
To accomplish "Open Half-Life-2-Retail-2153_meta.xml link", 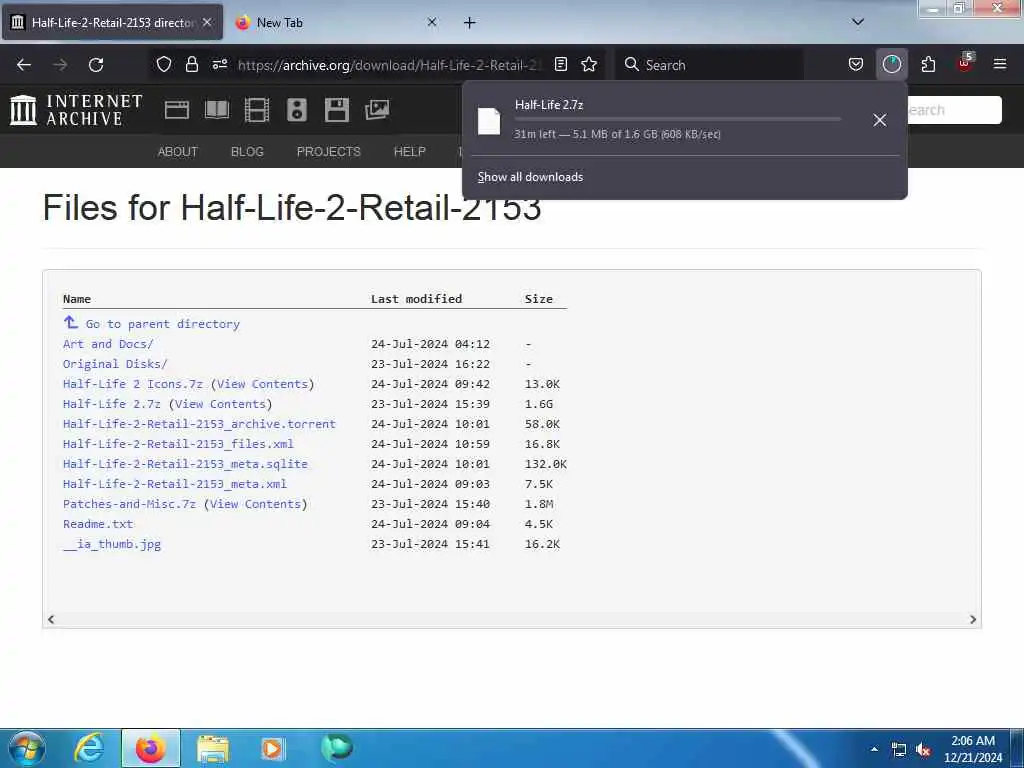I will point(175,484).
